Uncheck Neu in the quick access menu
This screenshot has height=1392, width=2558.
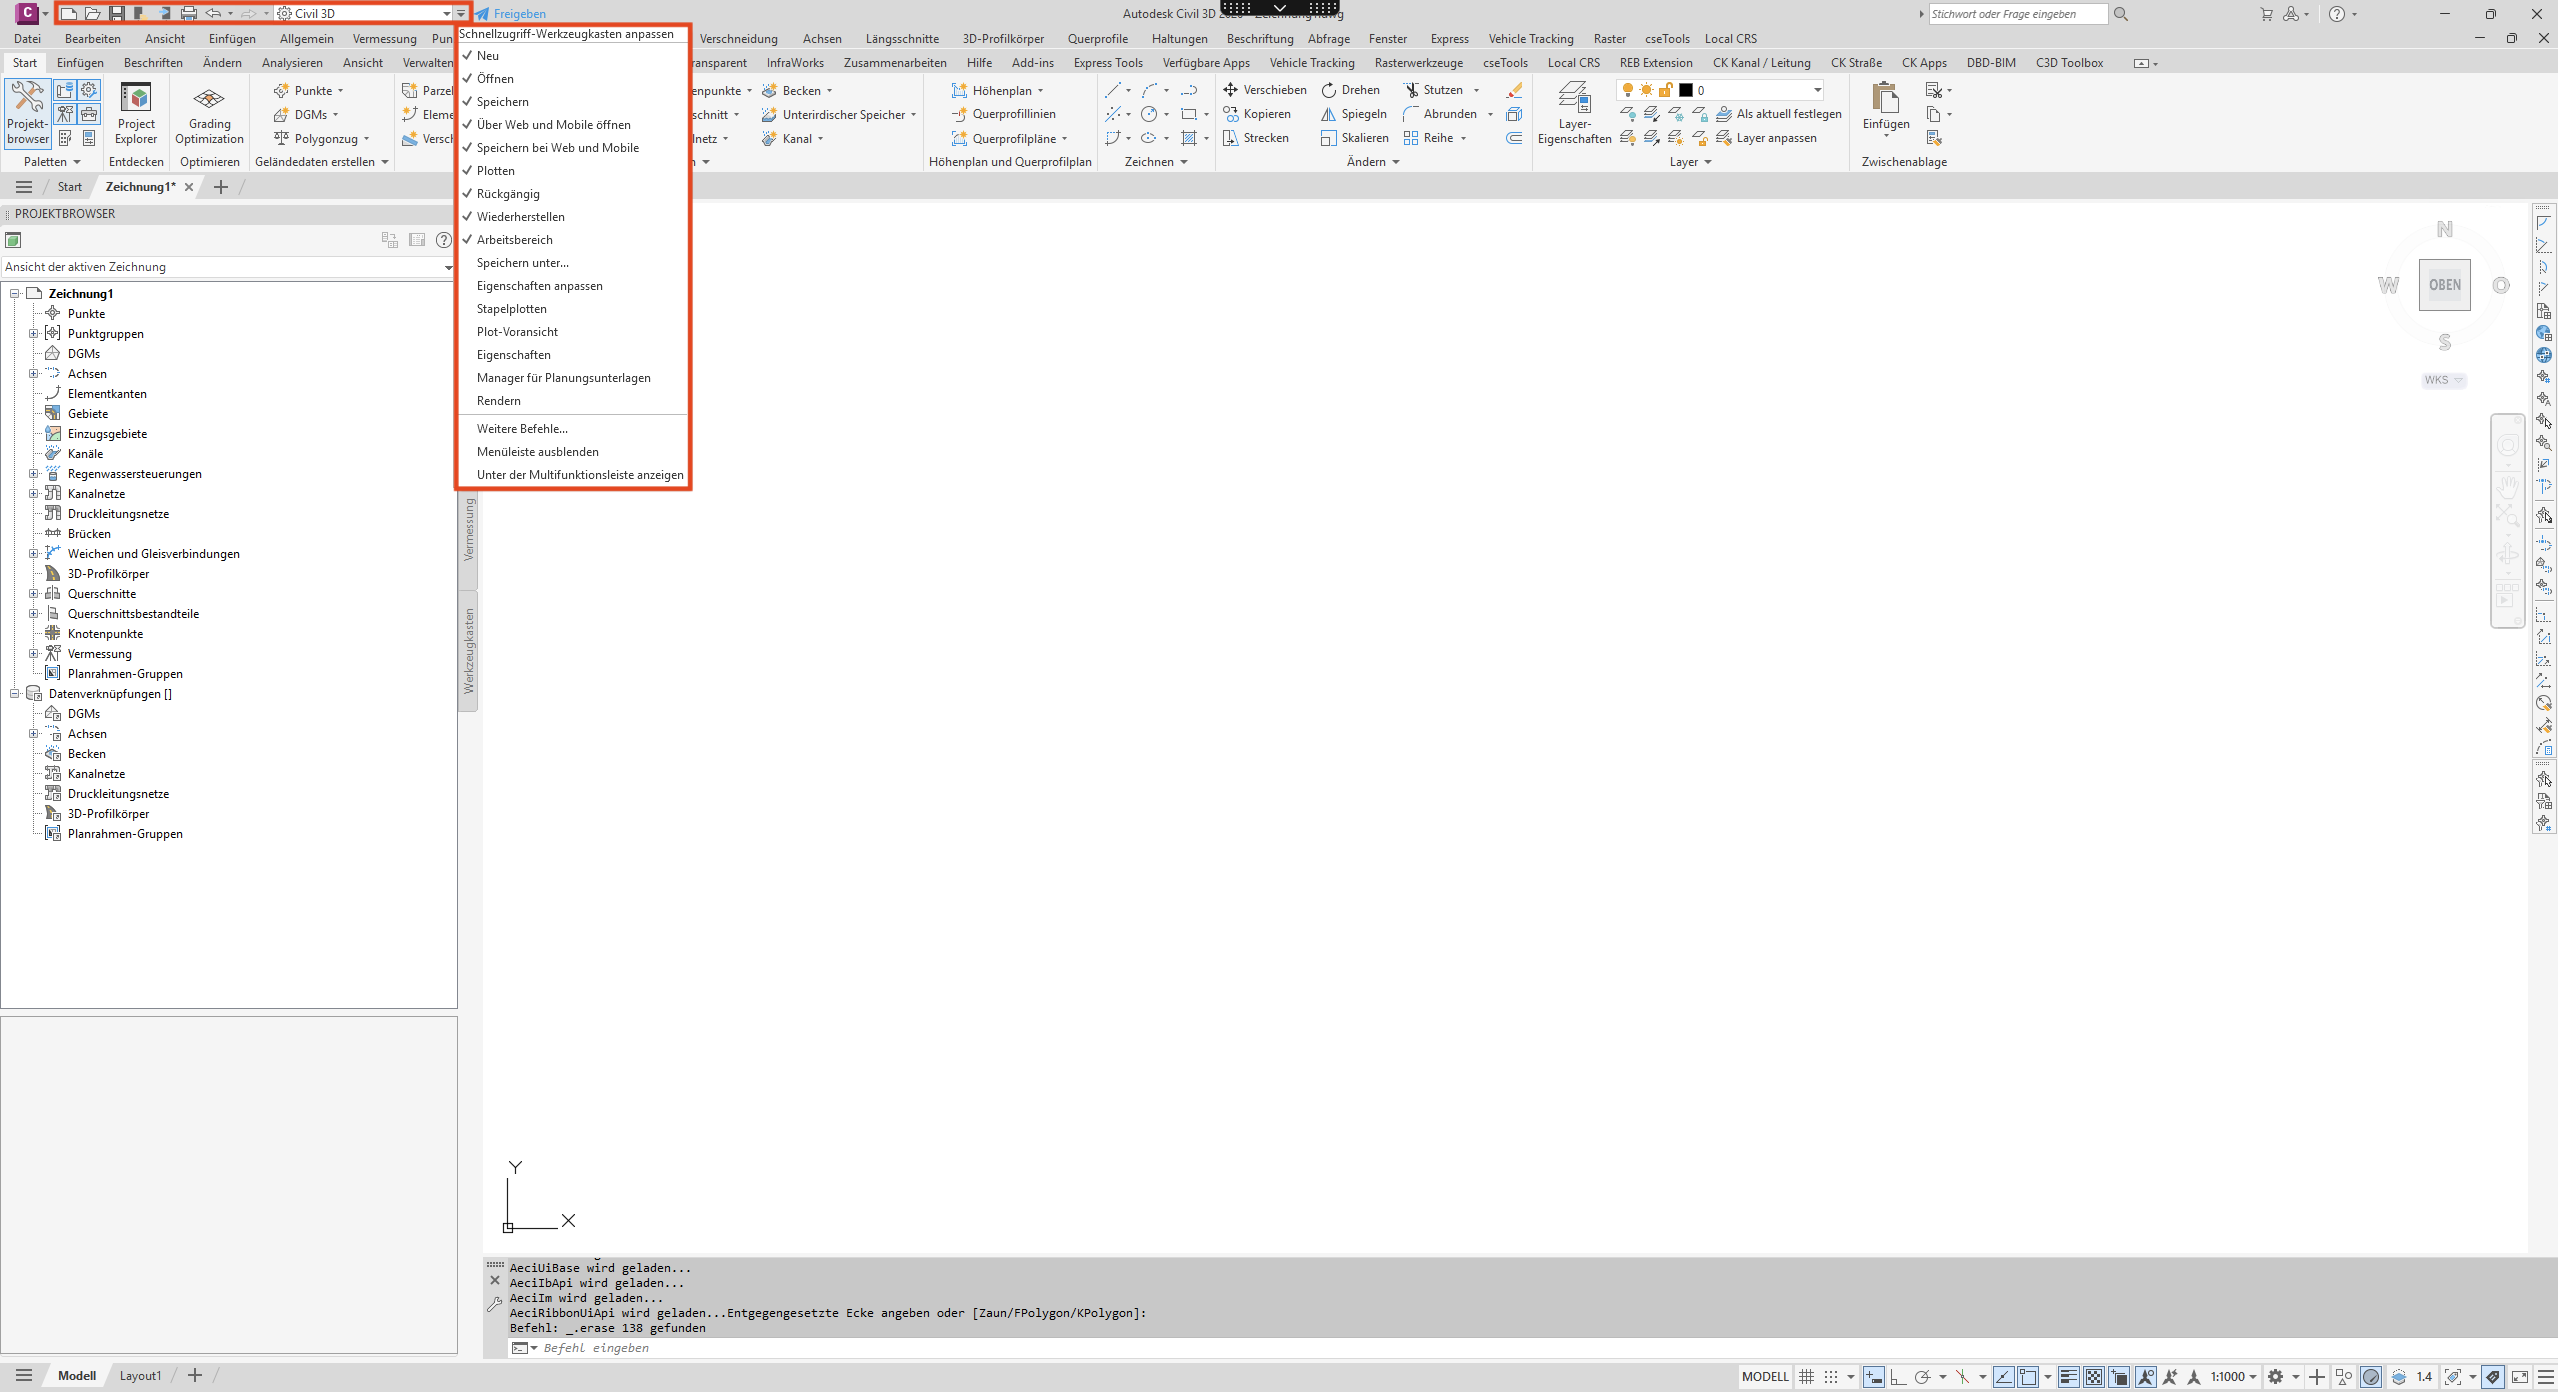pos(573,56)
